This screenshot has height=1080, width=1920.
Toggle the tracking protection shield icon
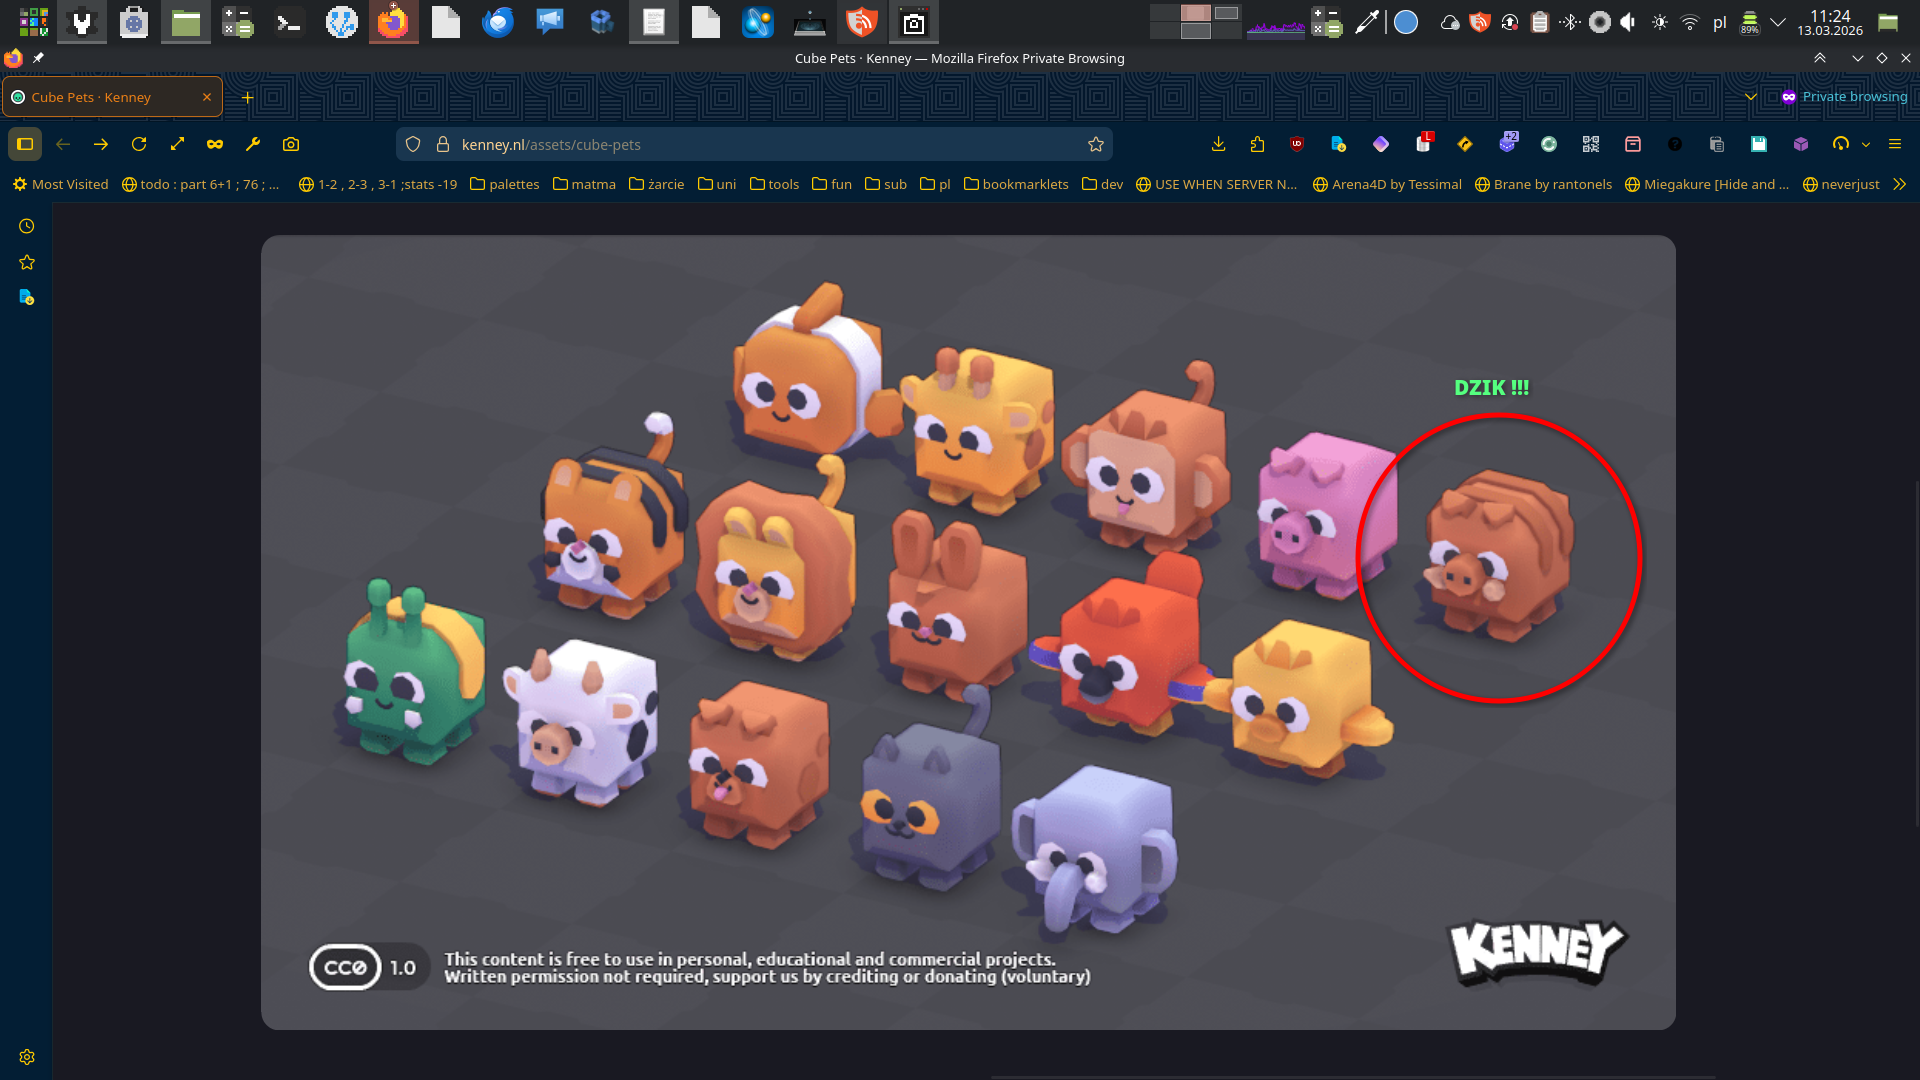point(413,144)
